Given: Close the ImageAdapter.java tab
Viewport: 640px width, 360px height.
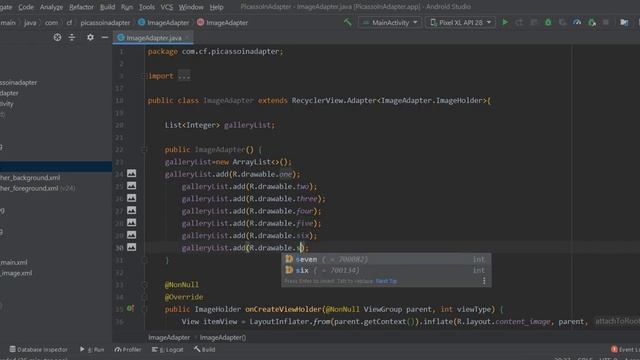Looking at the screenshot, I should coord(188,38).
